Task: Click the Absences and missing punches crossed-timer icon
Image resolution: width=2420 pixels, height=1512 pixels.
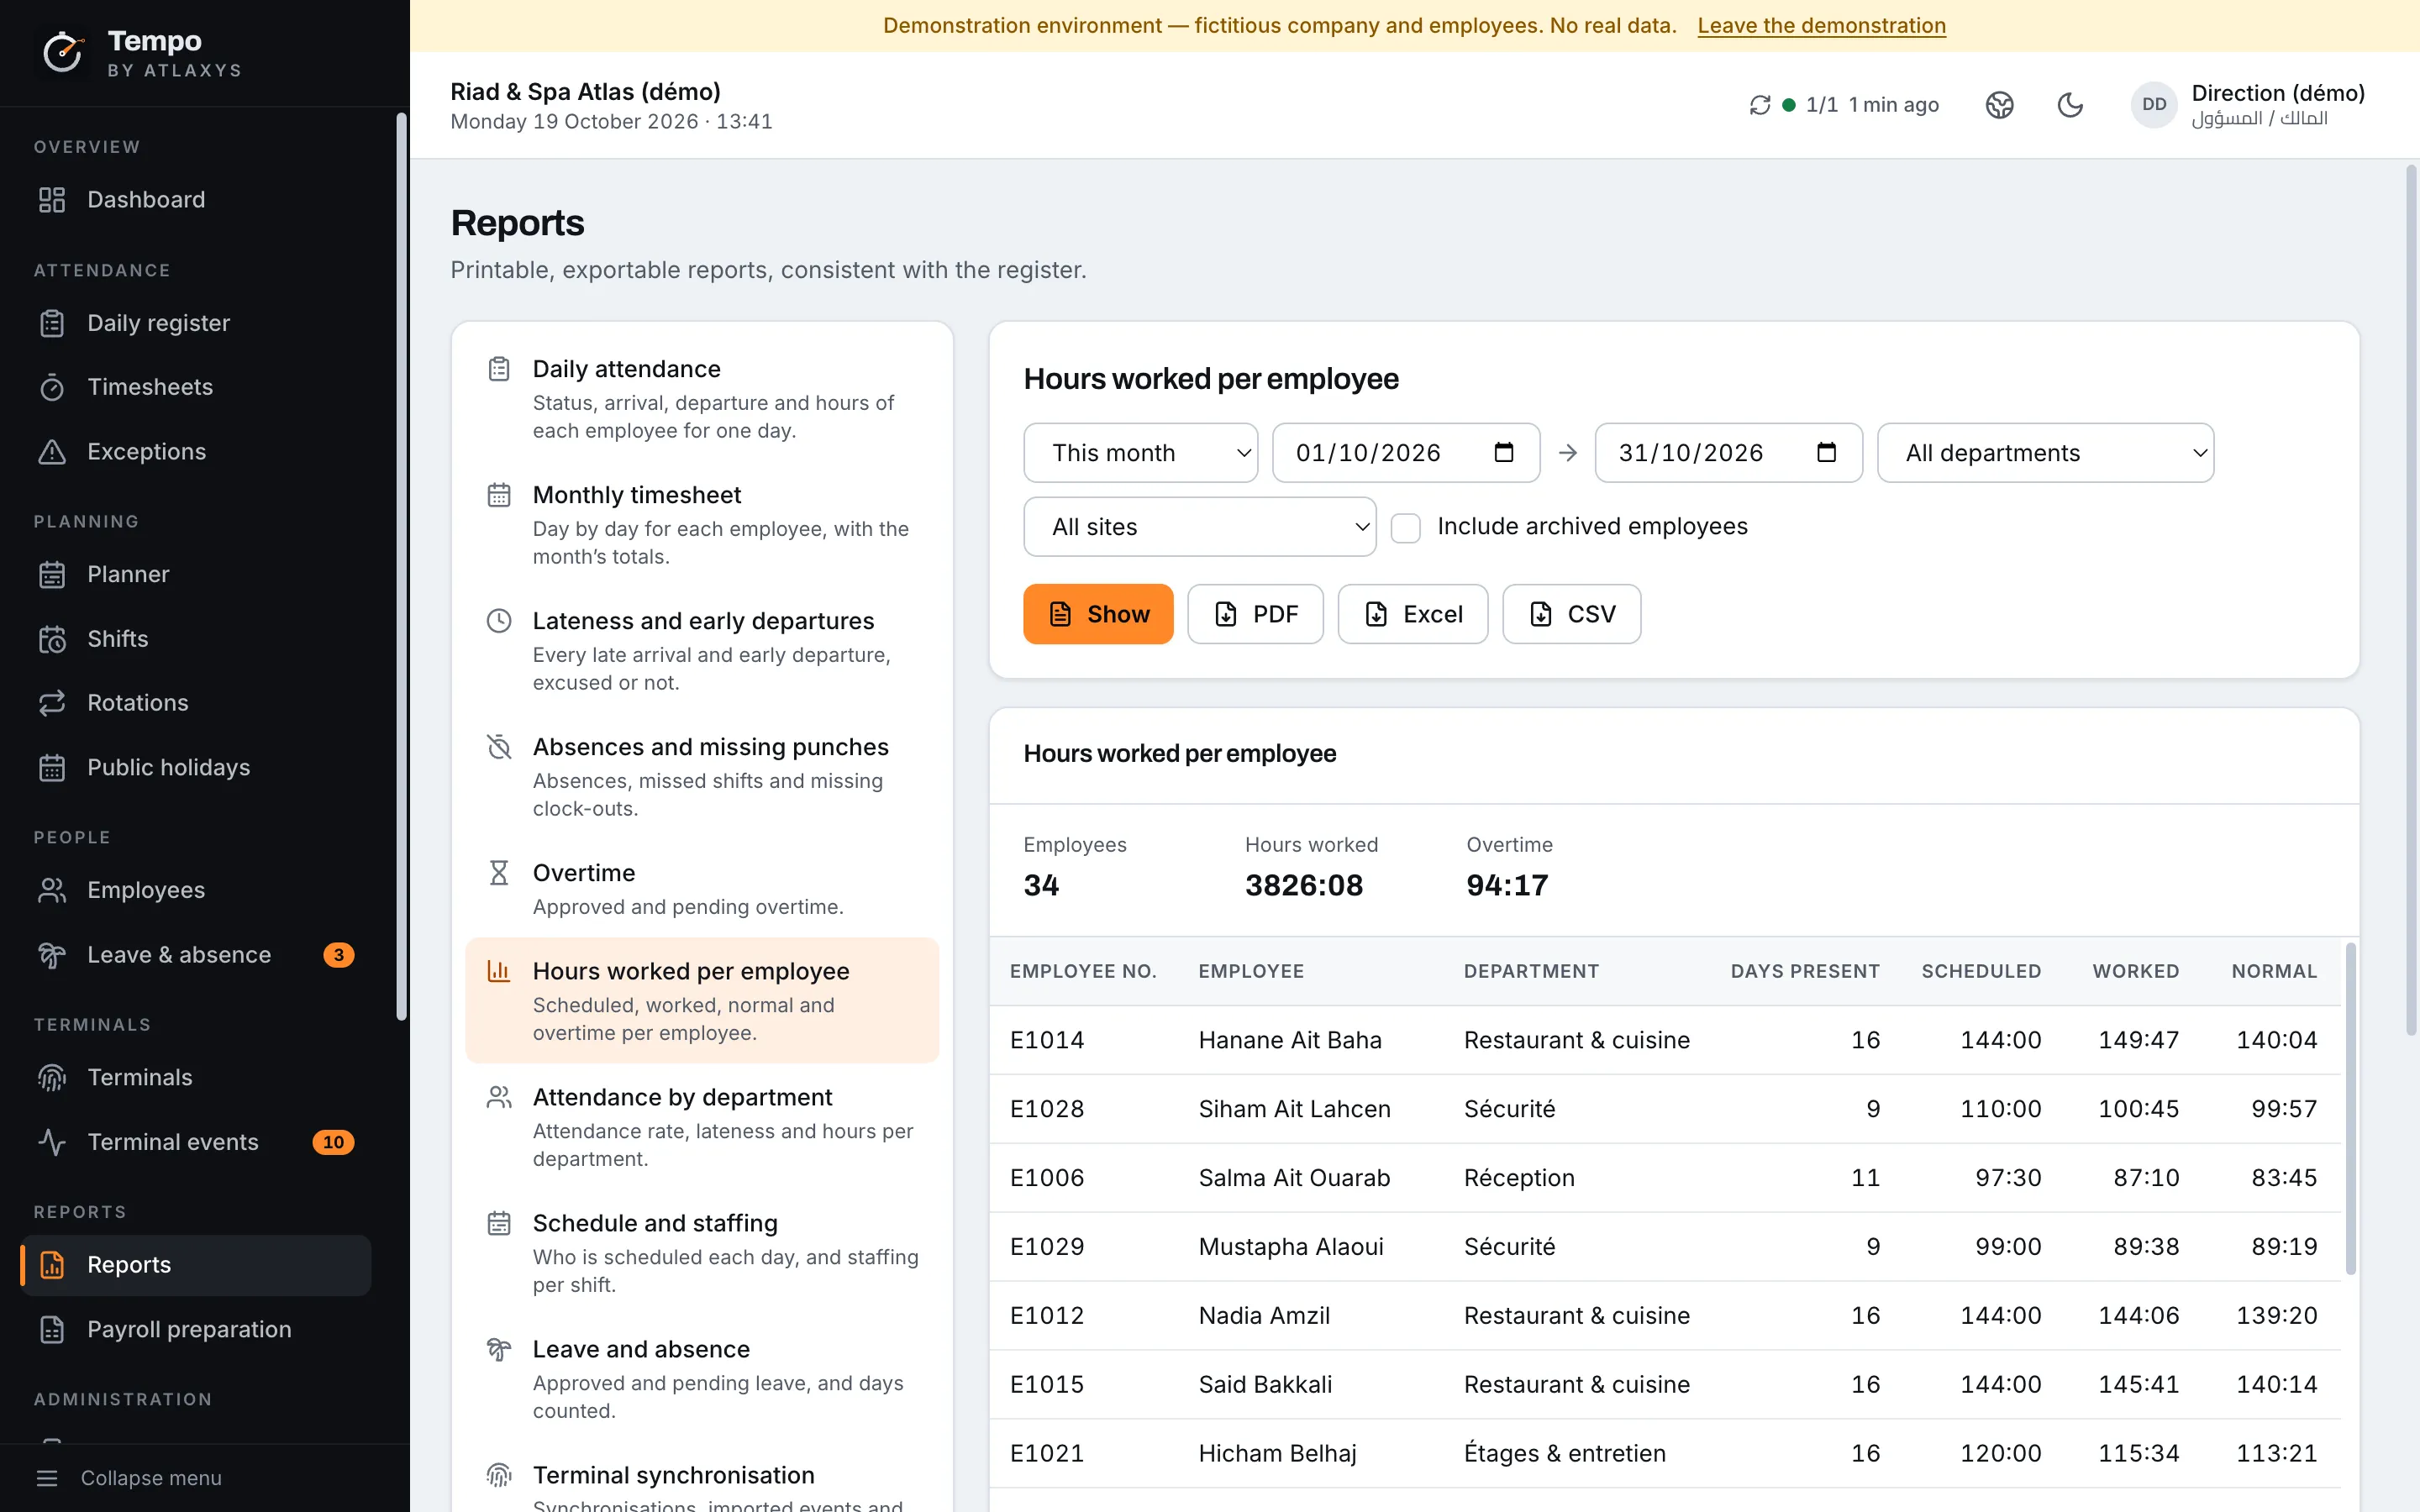Action: (x=499, y=747)
